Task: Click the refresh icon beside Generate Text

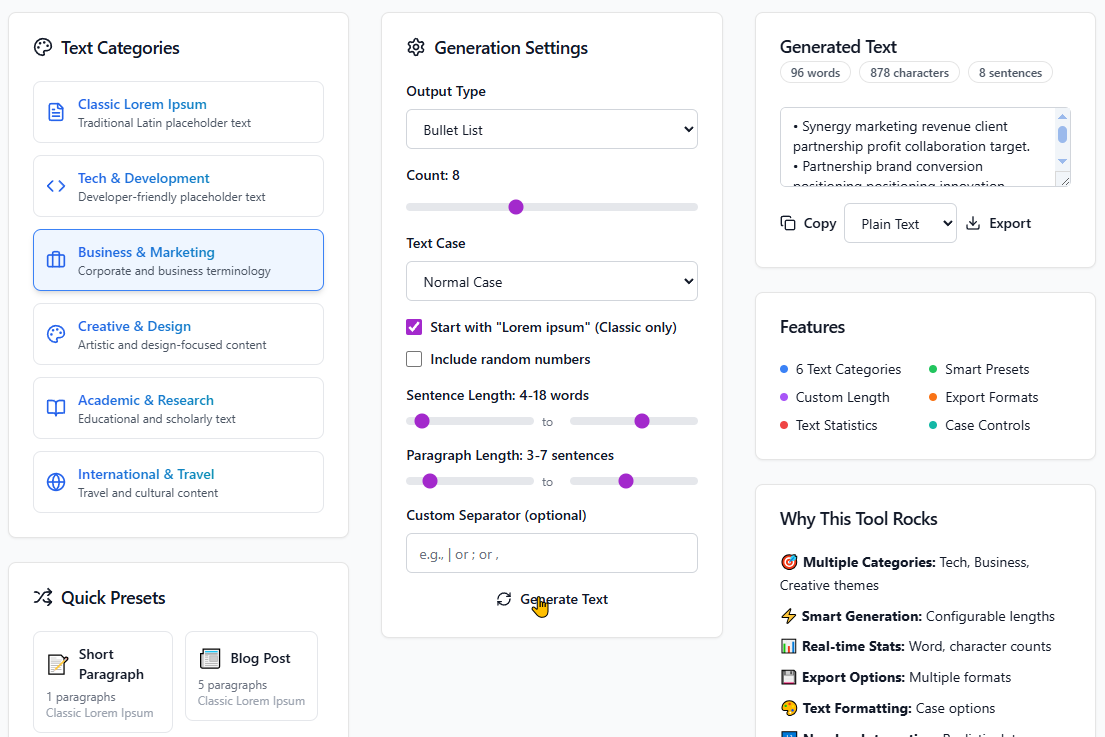Action: (x=504, y=599)
